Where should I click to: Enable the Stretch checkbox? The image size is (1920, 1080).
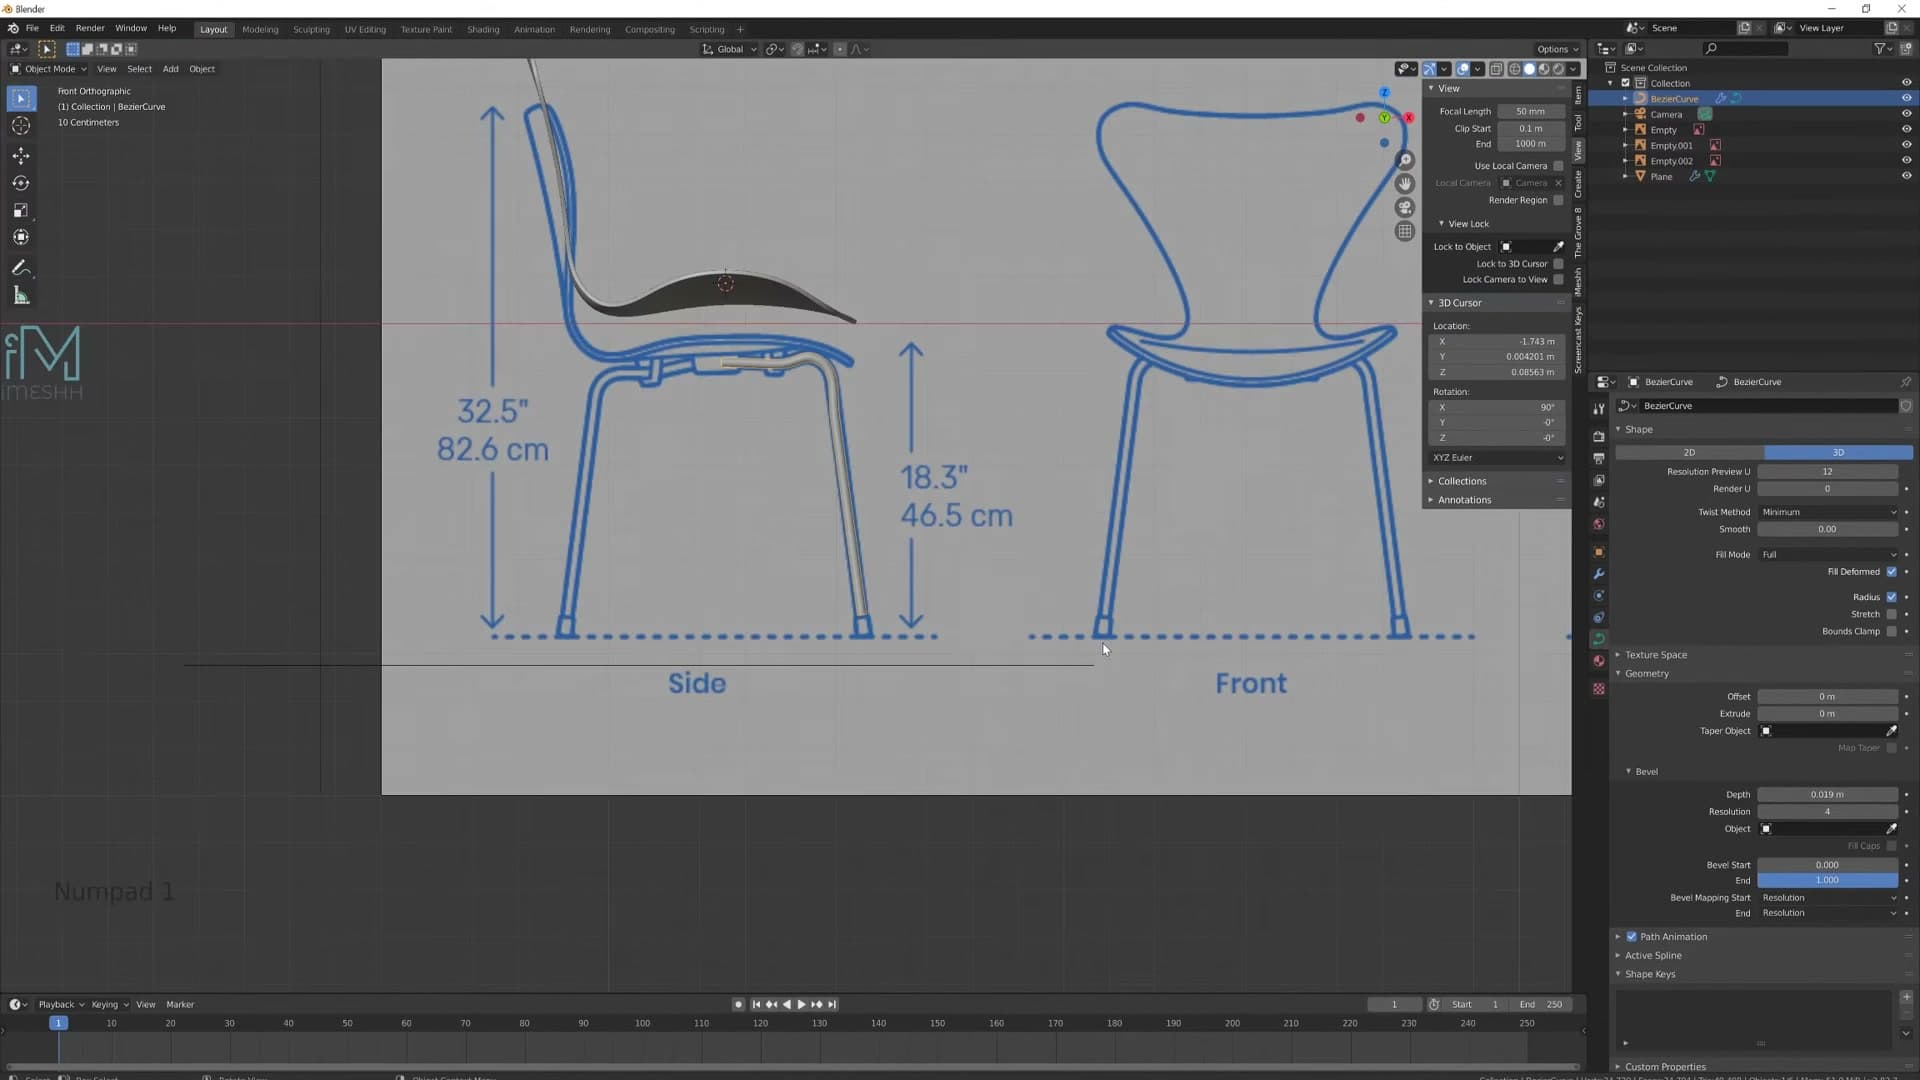tap(1891, 614)
